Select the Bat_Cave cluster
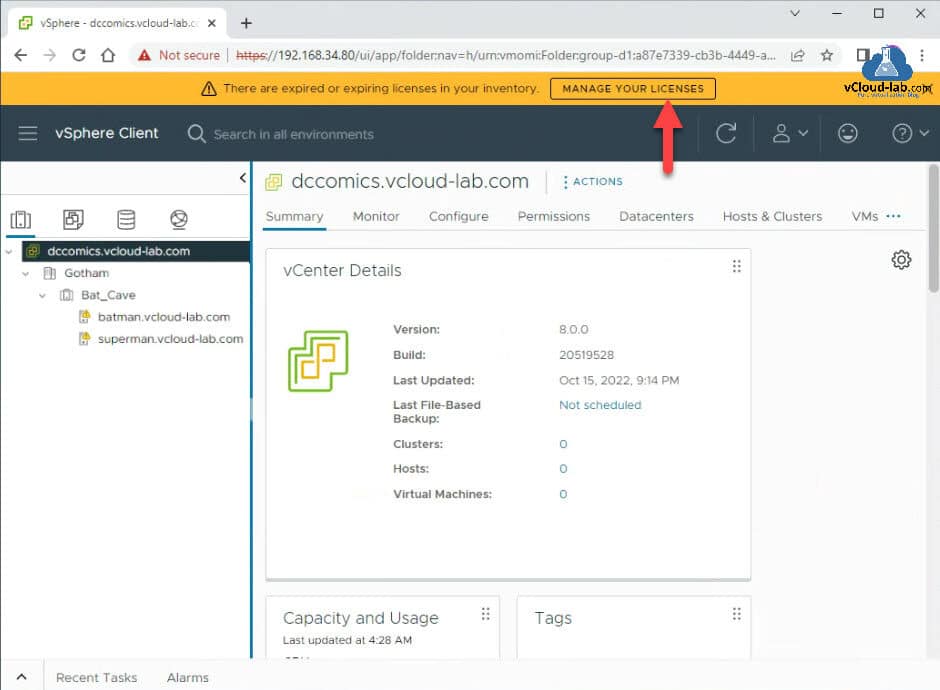 pyautogui.click(x=108, y=295)
